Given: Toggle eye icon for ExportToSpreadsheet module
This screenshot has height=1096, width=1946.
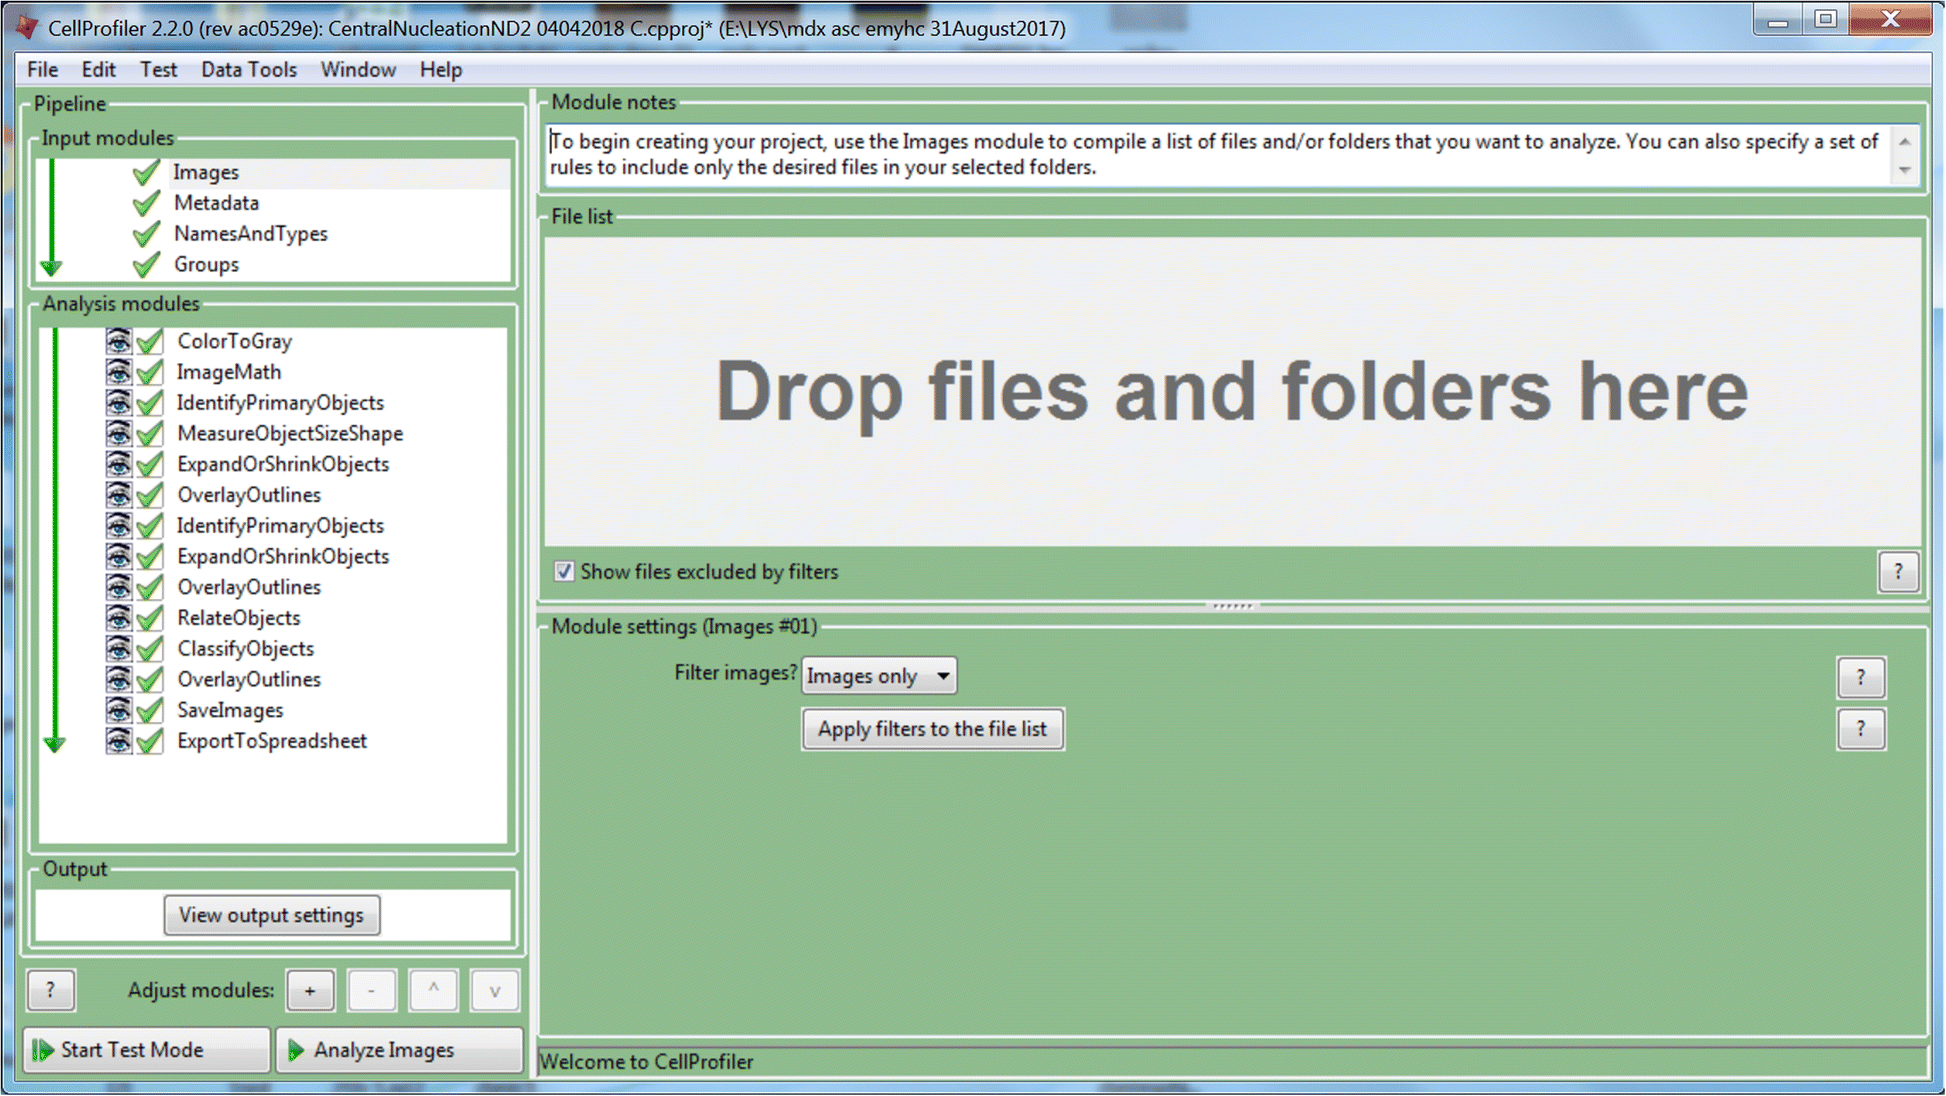Looking at the screenshot, I should 119,741.
